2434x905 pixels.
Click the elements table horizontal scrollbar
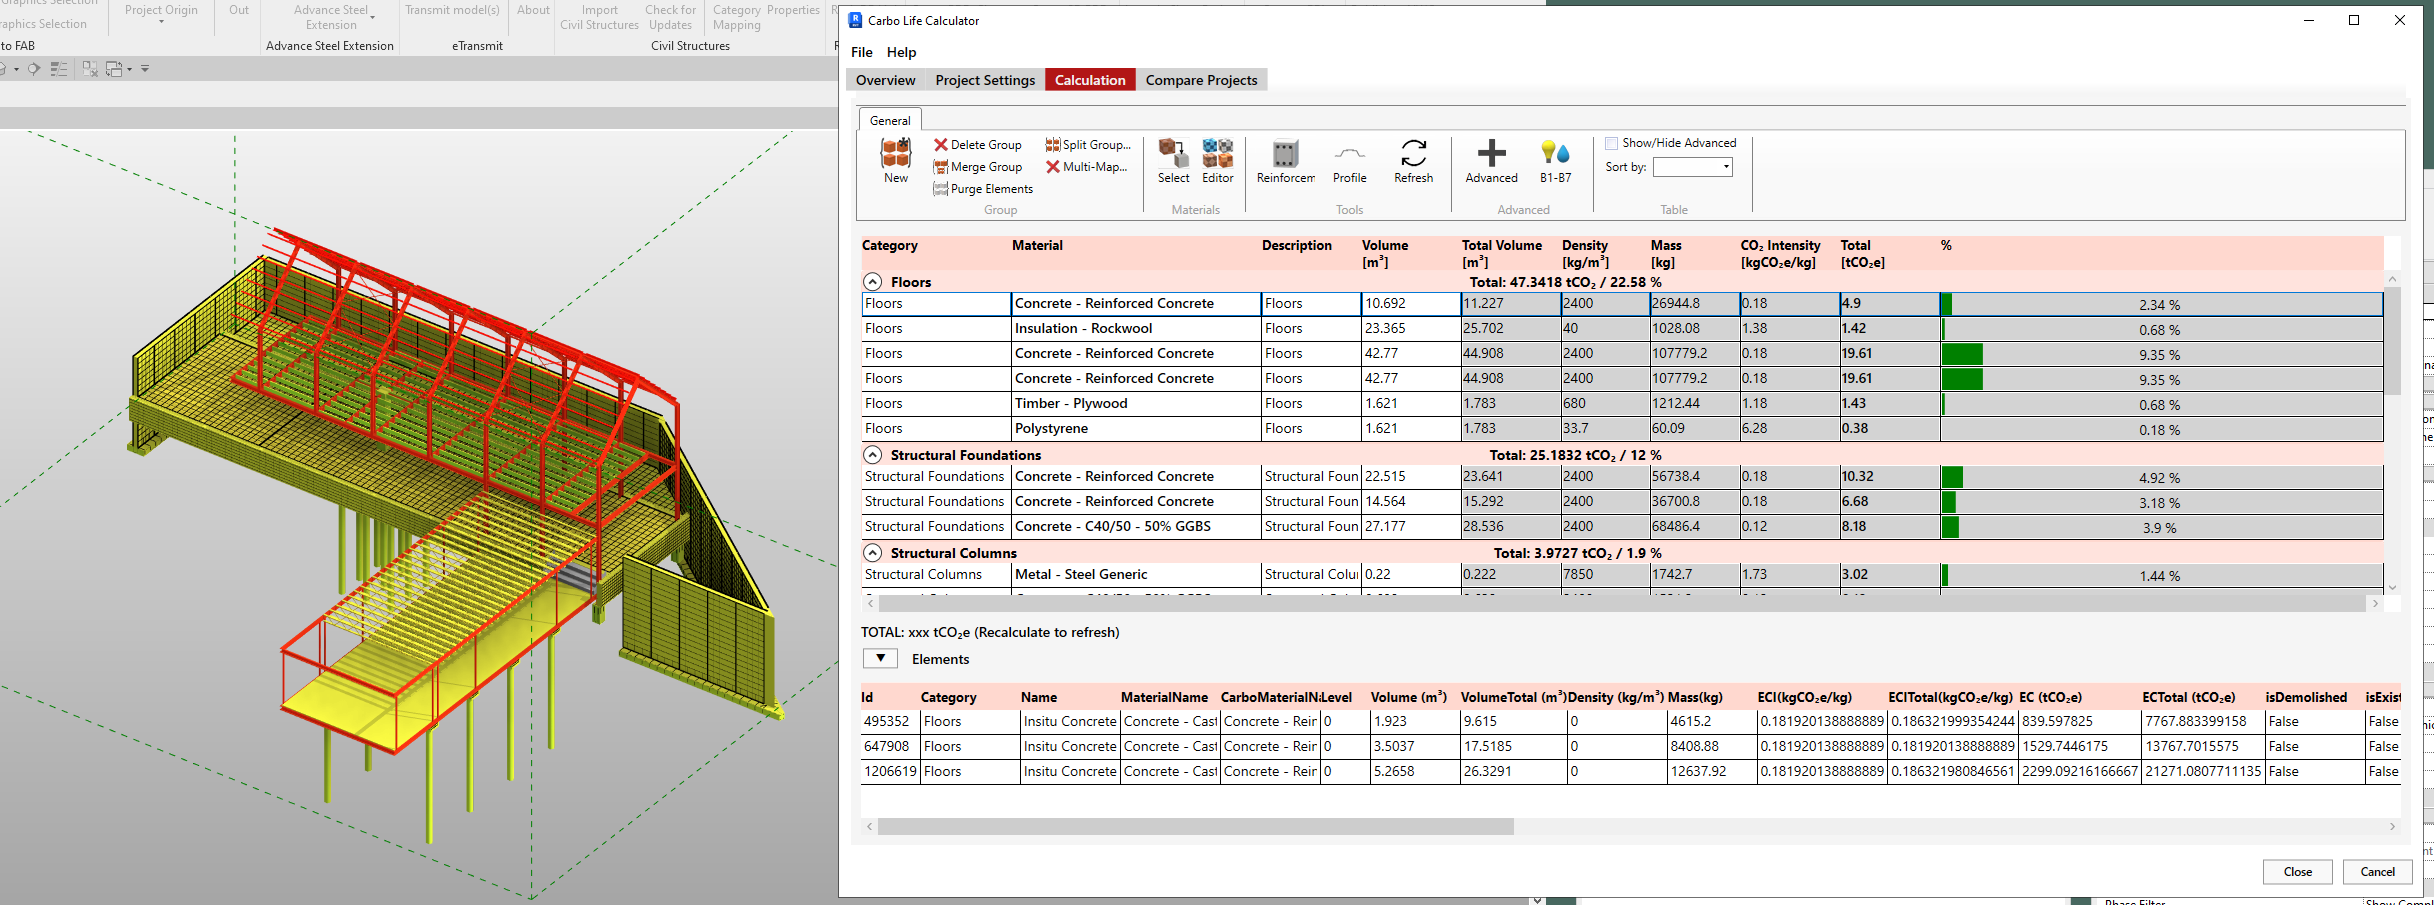(1195, 826)
